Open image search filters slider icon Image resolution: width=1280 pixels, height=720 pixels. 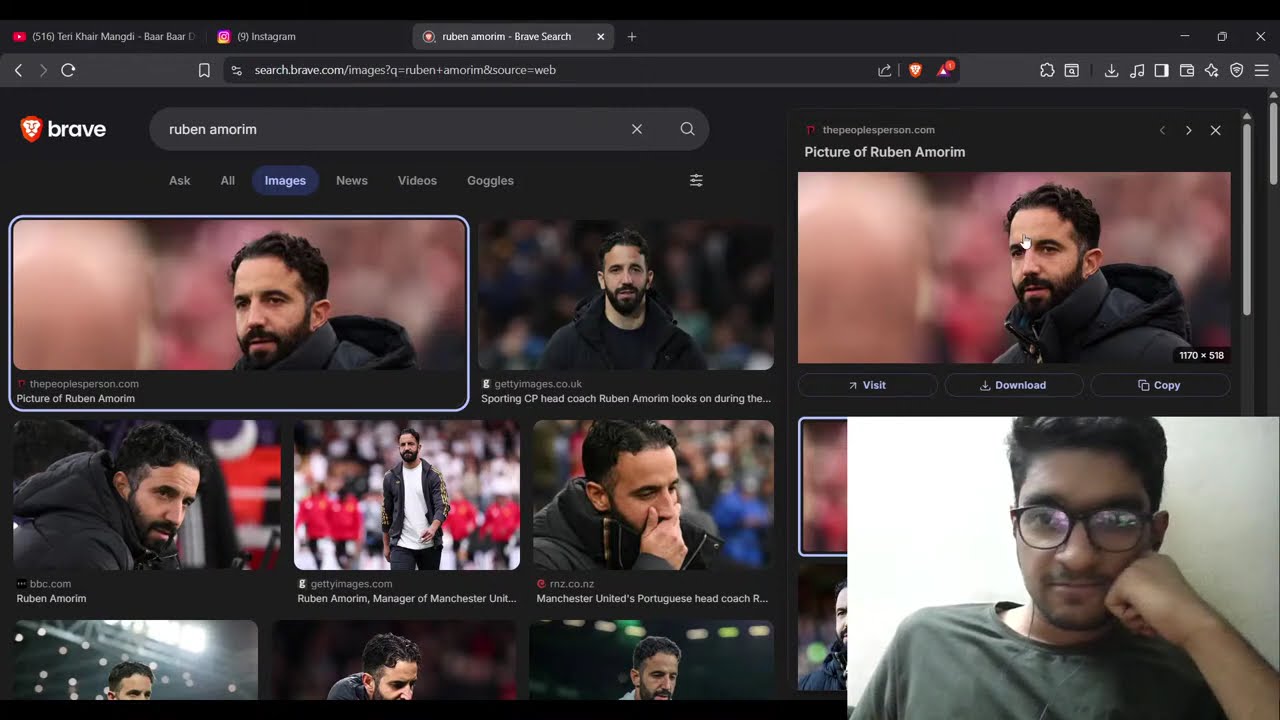696,181
